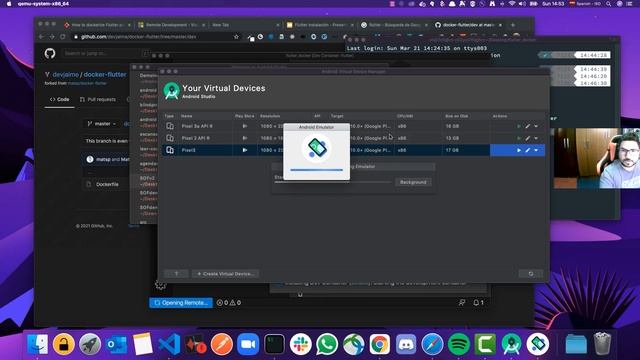Select the GitHub Code tab
The height and width of the screenshot is (360, 640).
point(60,99)
